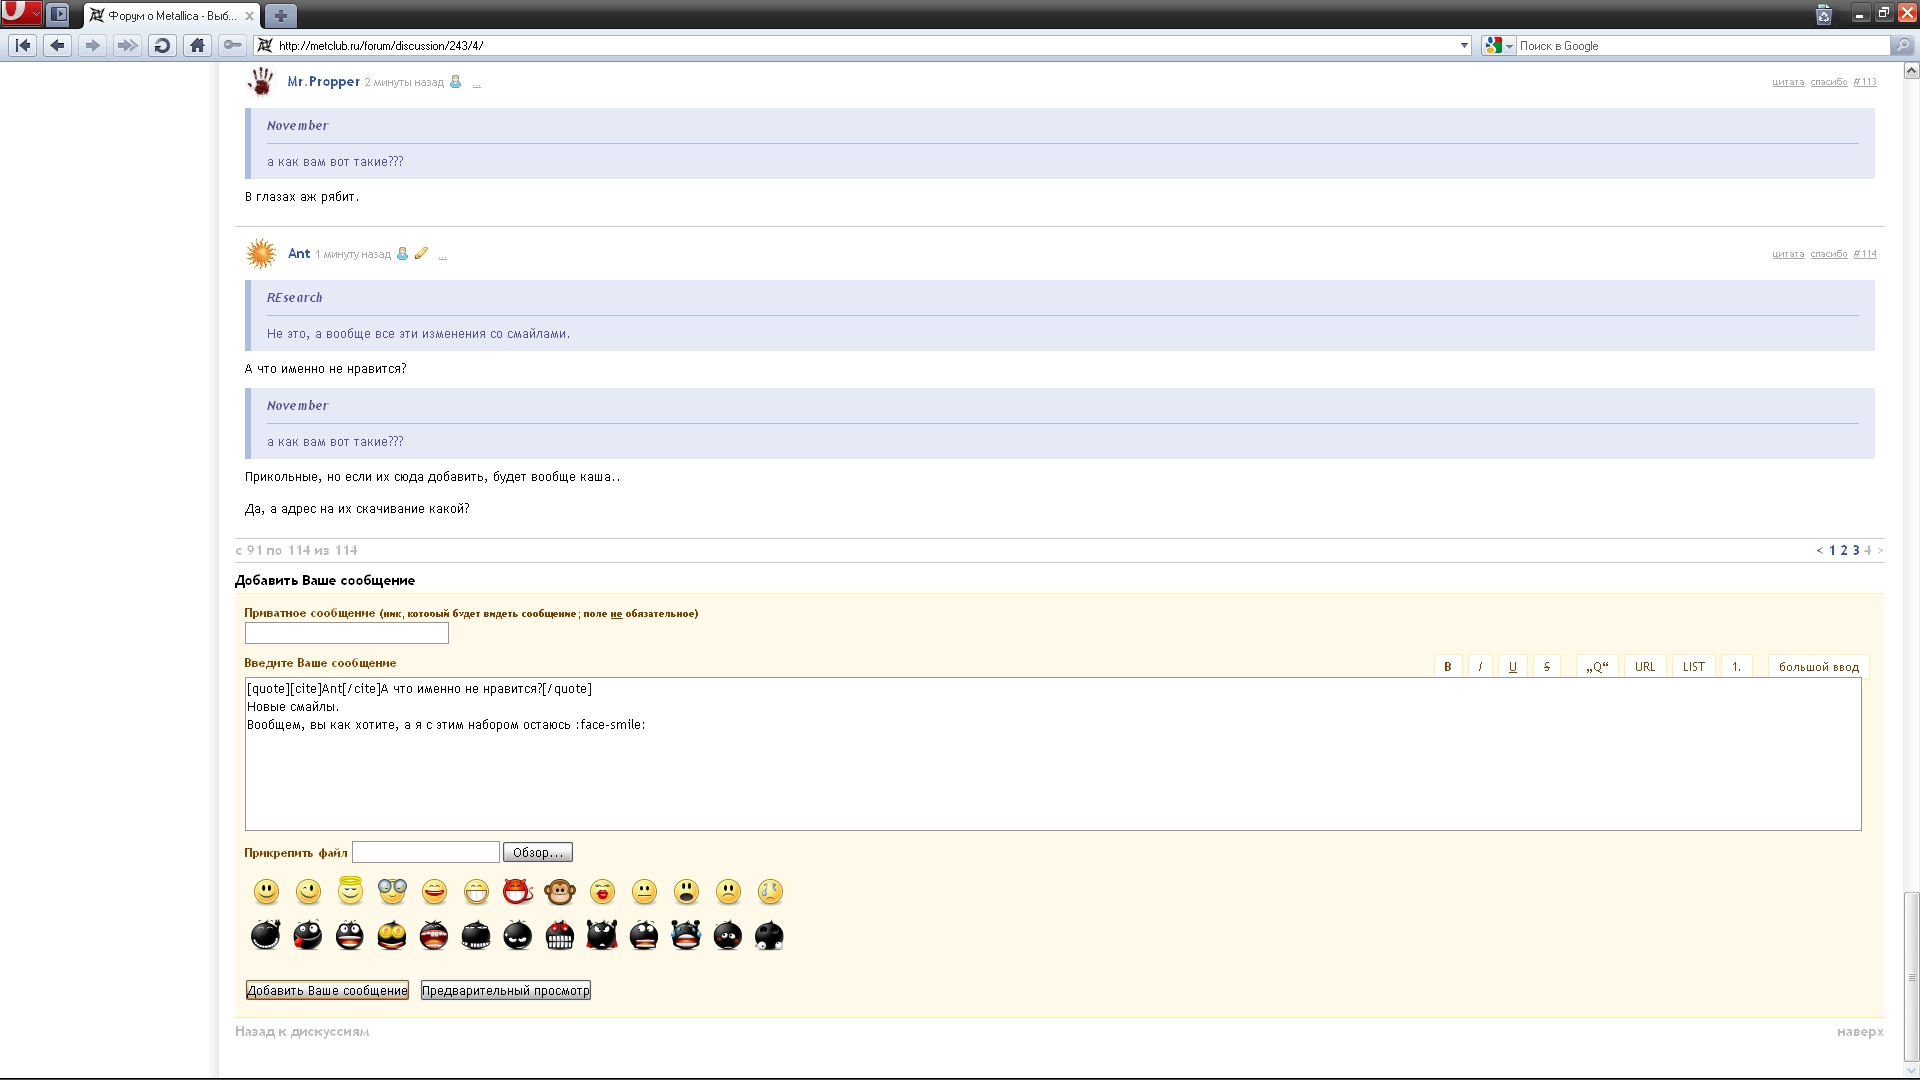Insert the yellow crying smiley
This screenshot has height=1080, width=1920.
click(770, 891)
